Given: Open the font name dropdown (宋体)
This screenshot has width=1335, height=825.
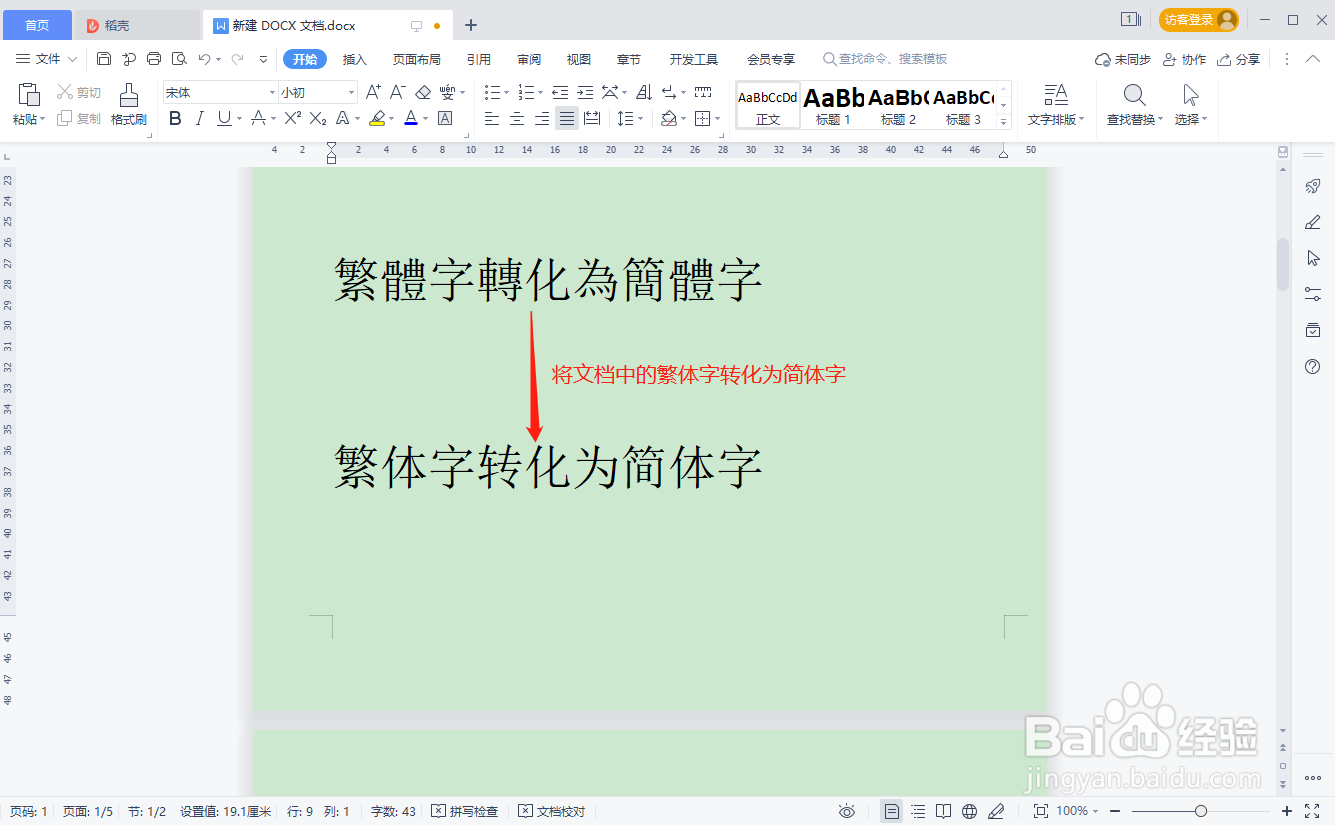Looking at the screenshot, I should tap(272, 92).
